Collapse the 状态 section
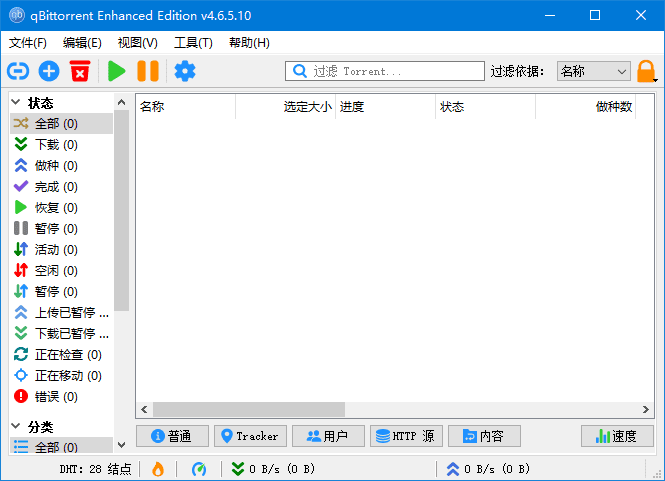The image size is (665, 481). coord(16,102)
